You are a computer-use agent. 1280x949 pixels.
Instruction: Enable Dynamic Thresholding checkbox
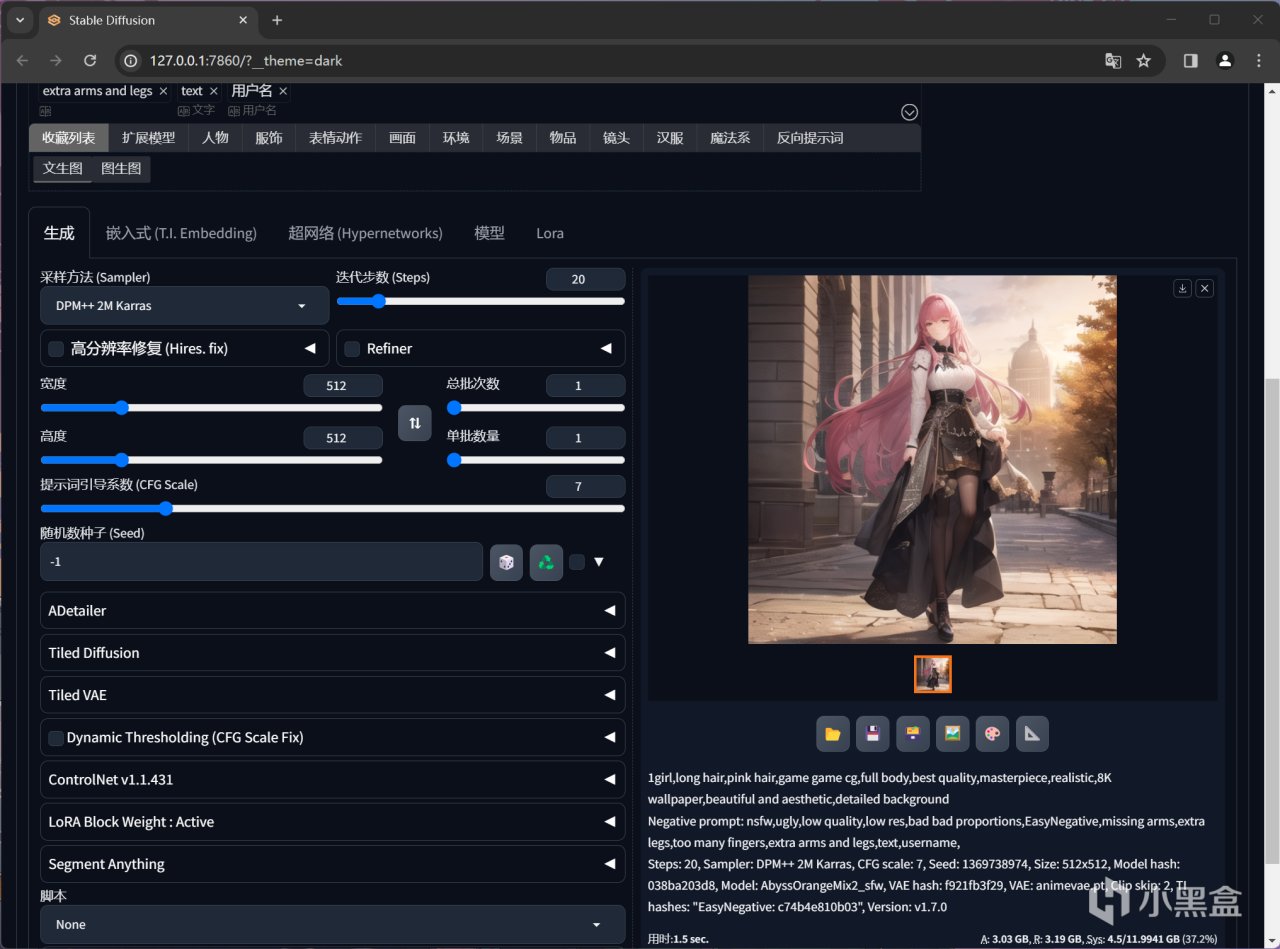[x=56, y=738]
